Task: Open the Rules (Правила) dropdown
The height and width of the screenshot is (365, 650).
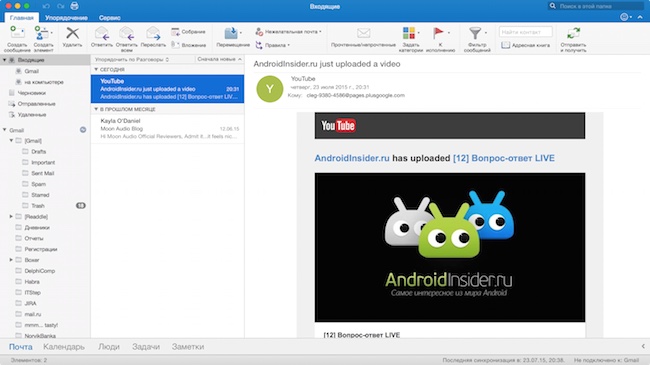Action: [x=272, y=45]
